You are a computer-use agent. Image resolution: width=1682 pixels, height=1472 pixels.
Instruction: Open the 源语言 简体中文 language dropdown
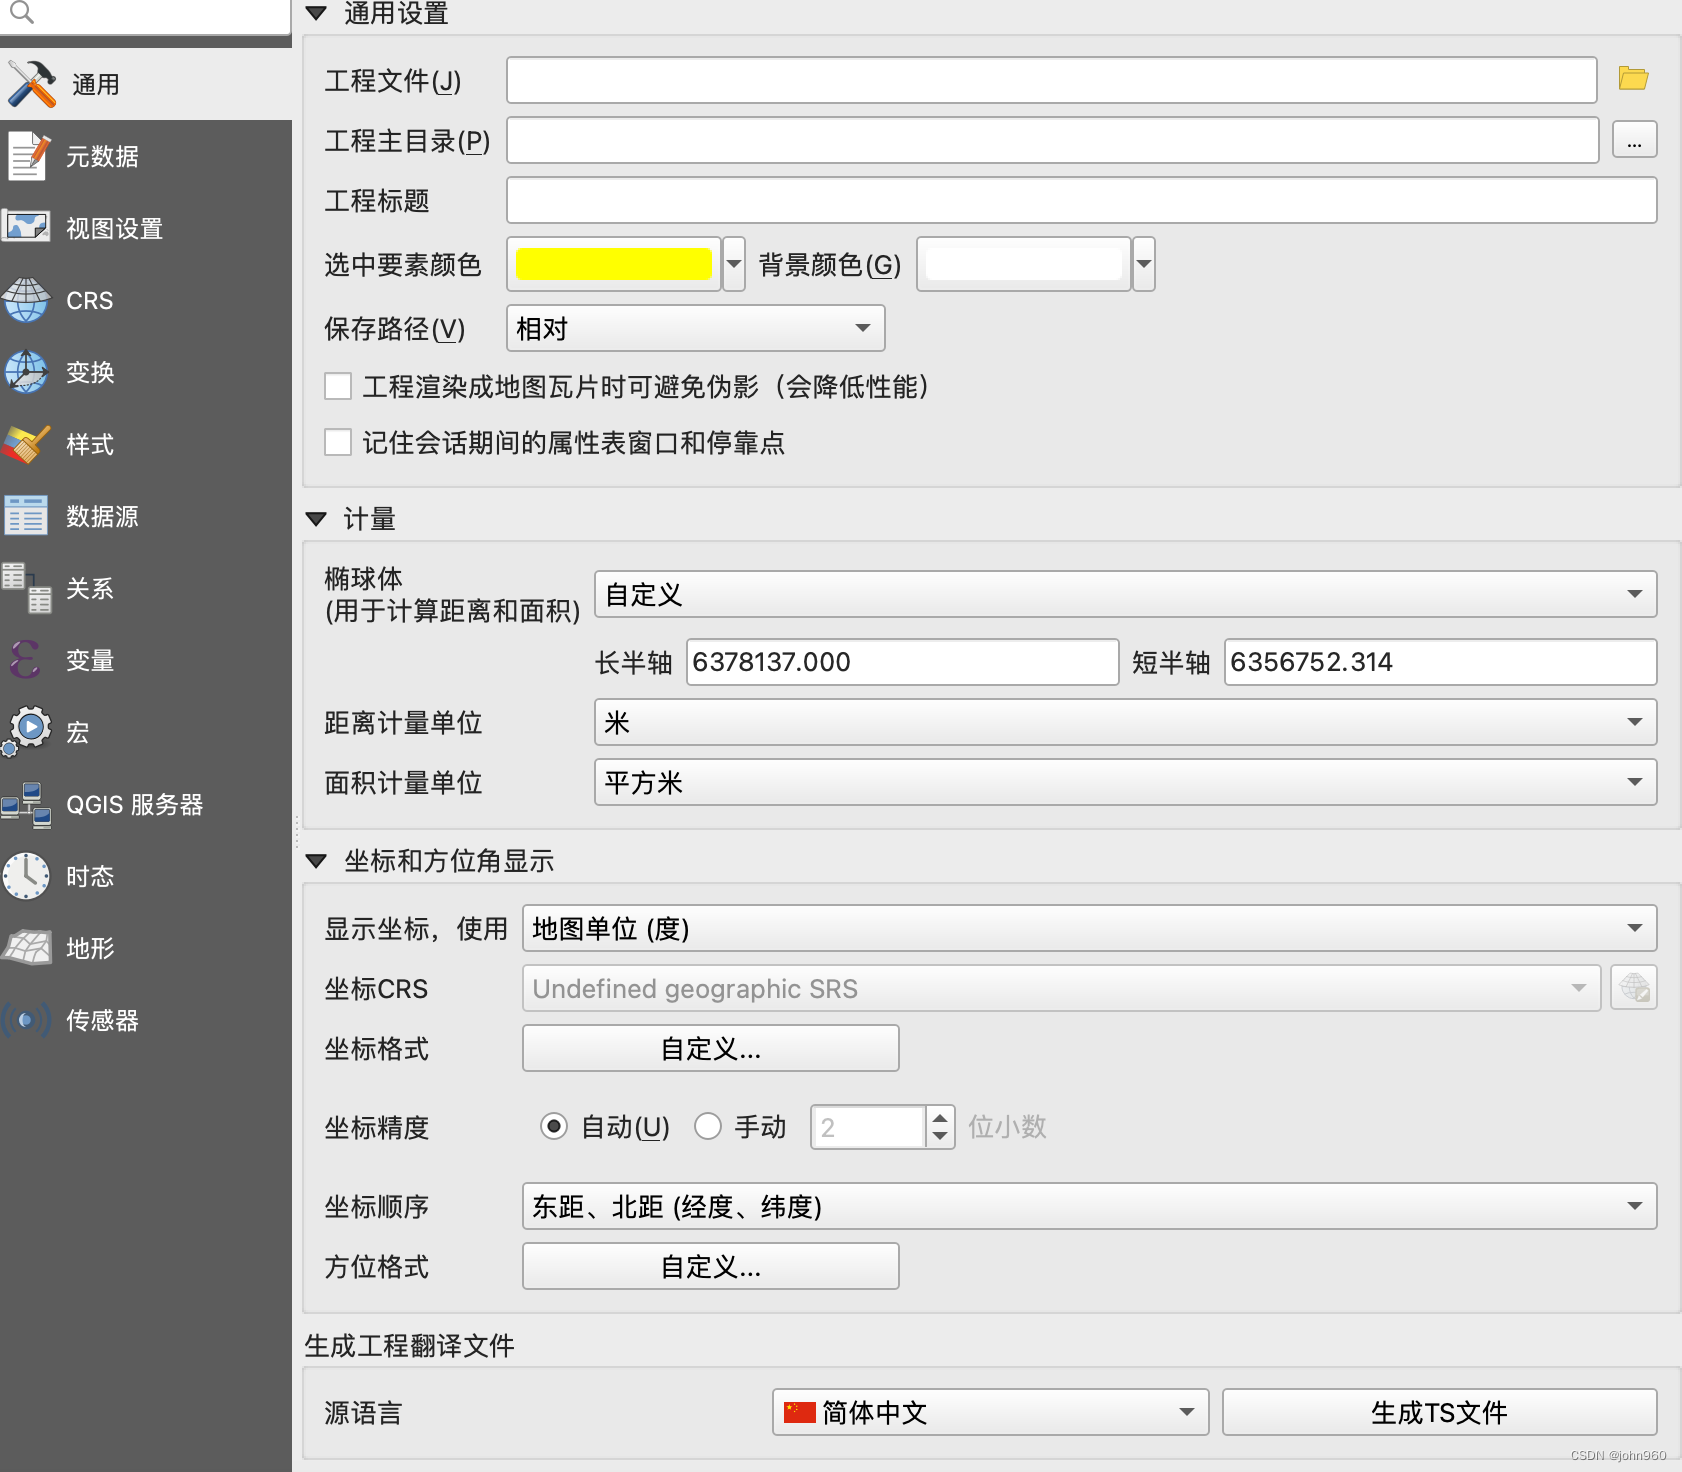tap(991, 1412)
